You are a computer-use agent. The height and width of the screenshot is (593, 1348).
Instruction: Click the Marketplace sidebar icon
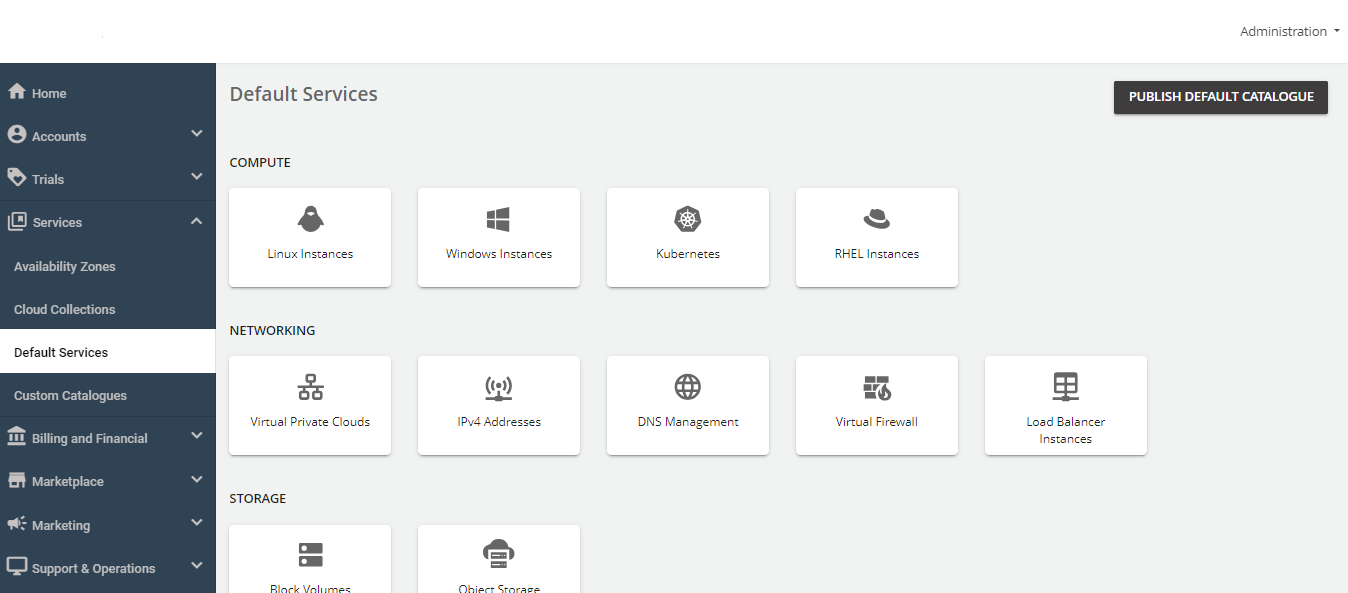pyautogui.click(x=16, y=479)
